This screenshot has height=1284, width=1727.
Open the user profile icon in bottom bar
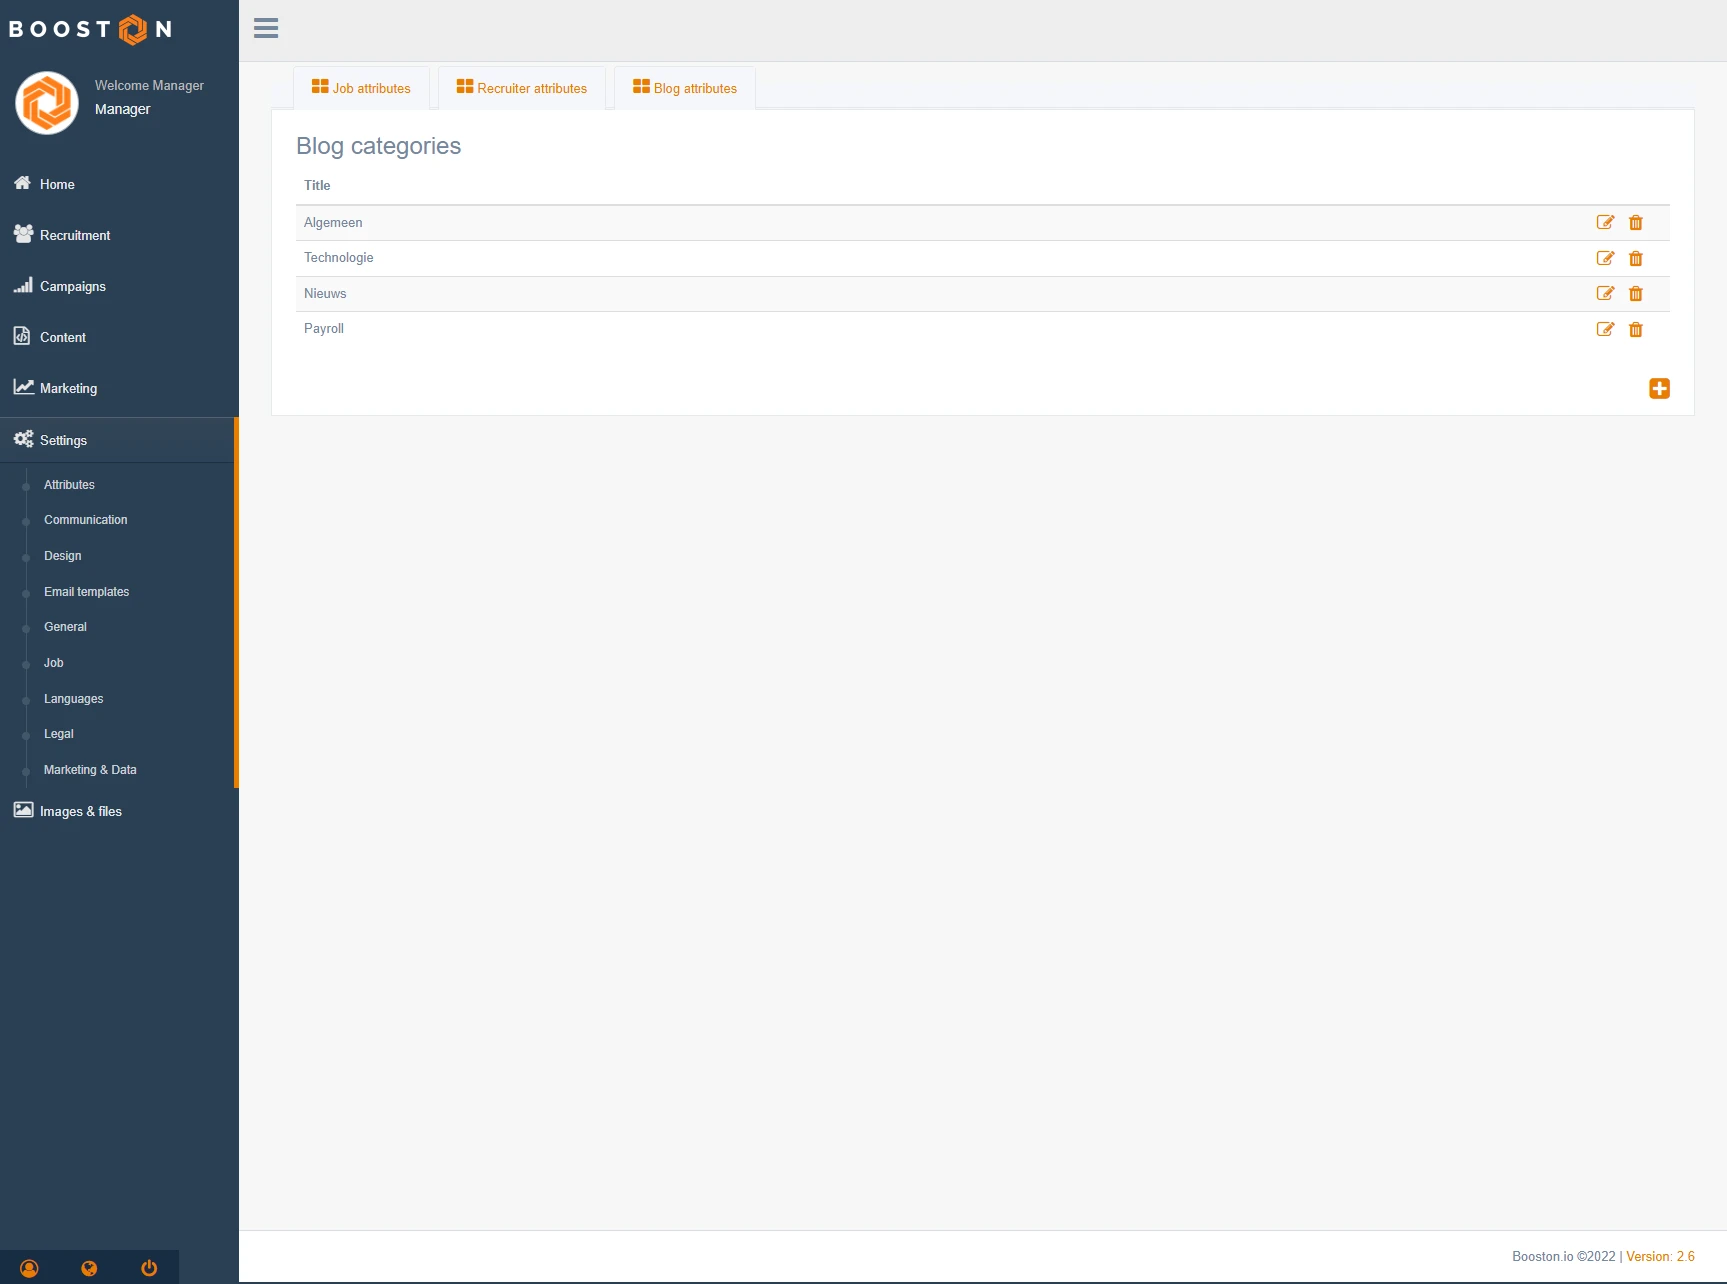pyautogui.click(x=29, y=1268)
